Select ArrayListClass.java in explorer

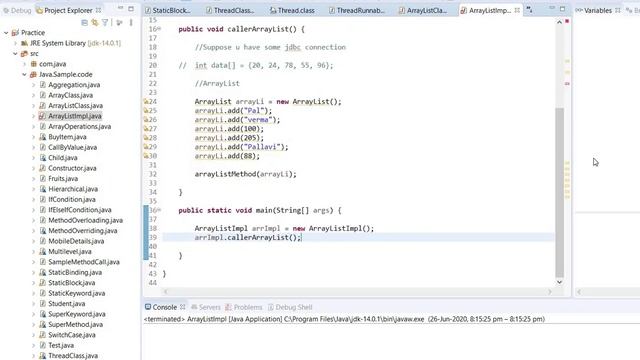click(76, 106)
